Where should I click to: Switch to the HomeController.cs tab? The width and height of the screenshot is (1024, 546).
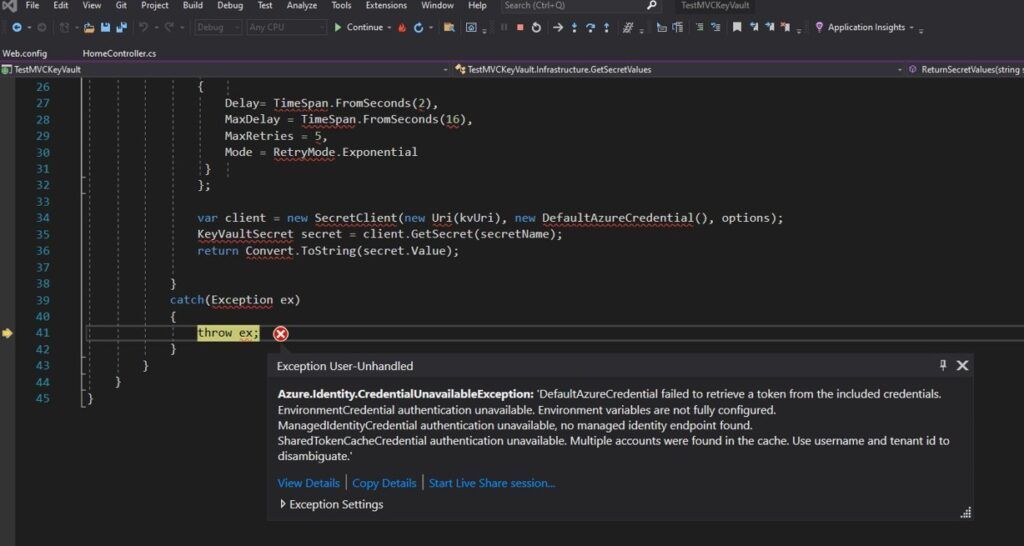pyautogui.click(x=119, y=53)
